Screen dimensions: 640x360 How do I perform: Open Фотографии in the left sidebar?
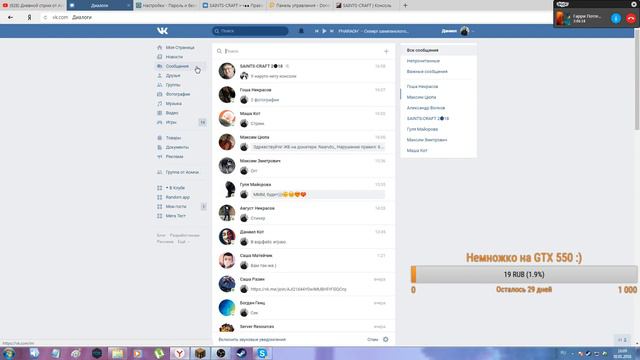tap(178, 94)
